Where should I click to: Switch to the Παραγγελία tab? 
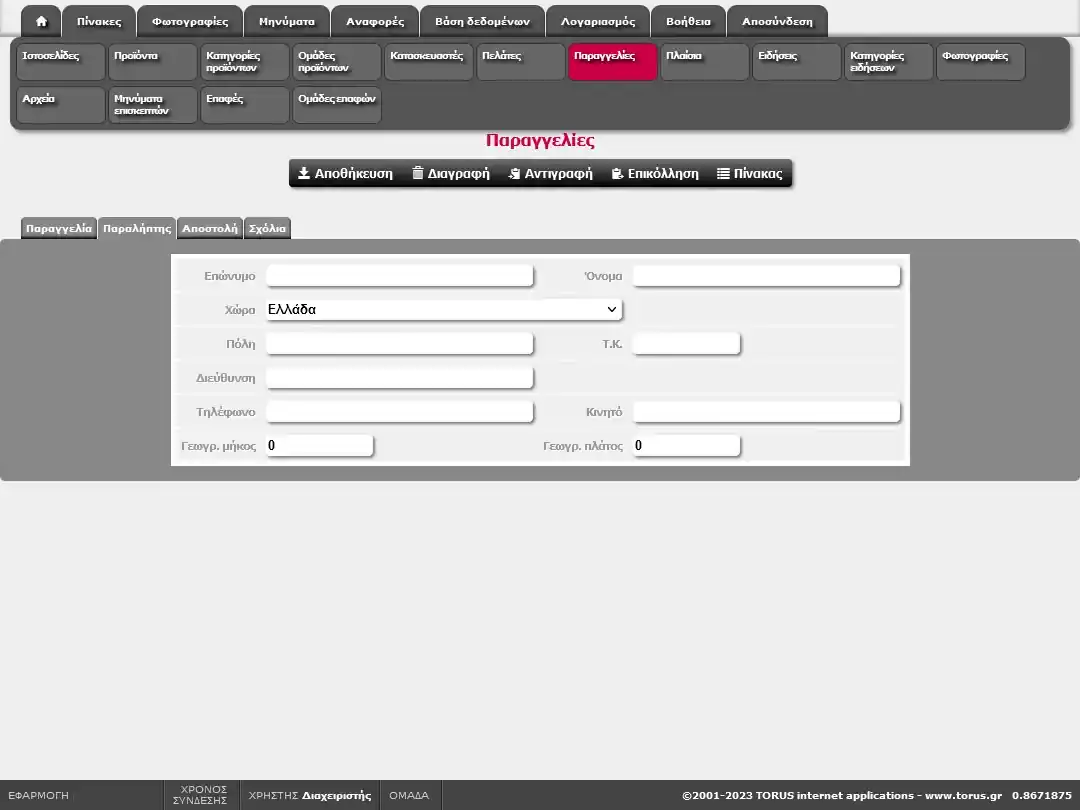pyautogui.click(x=59, y=228)
